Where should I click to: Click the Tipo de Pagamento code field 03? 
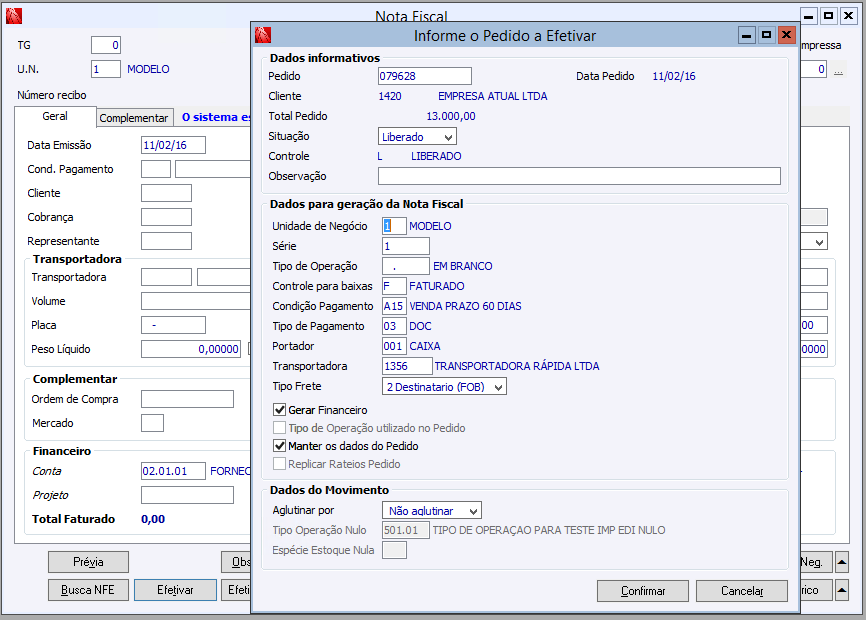click(394, 326)
